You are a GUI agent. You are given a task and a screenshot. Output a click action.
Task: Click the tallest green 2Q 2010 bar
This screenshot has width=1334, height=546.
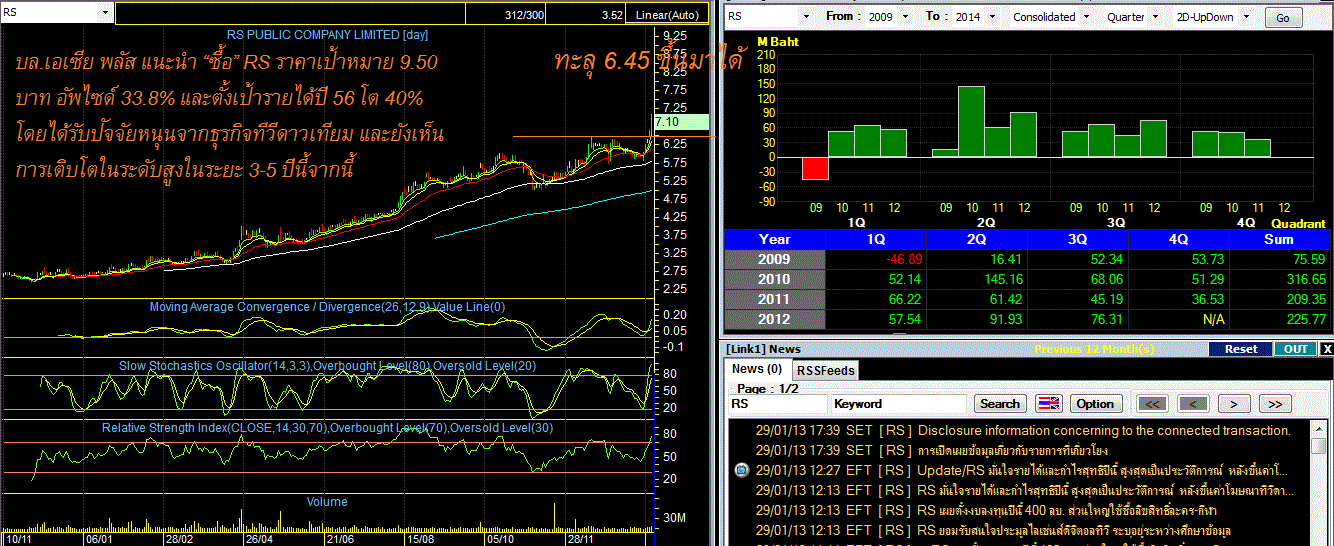click(971, 121)
